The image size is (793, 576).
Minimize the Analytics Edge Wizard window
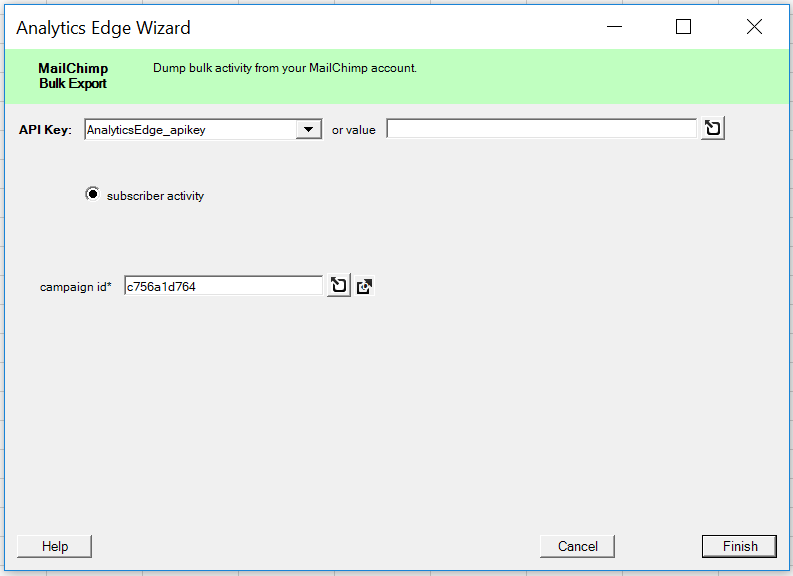tap(614, 27)
